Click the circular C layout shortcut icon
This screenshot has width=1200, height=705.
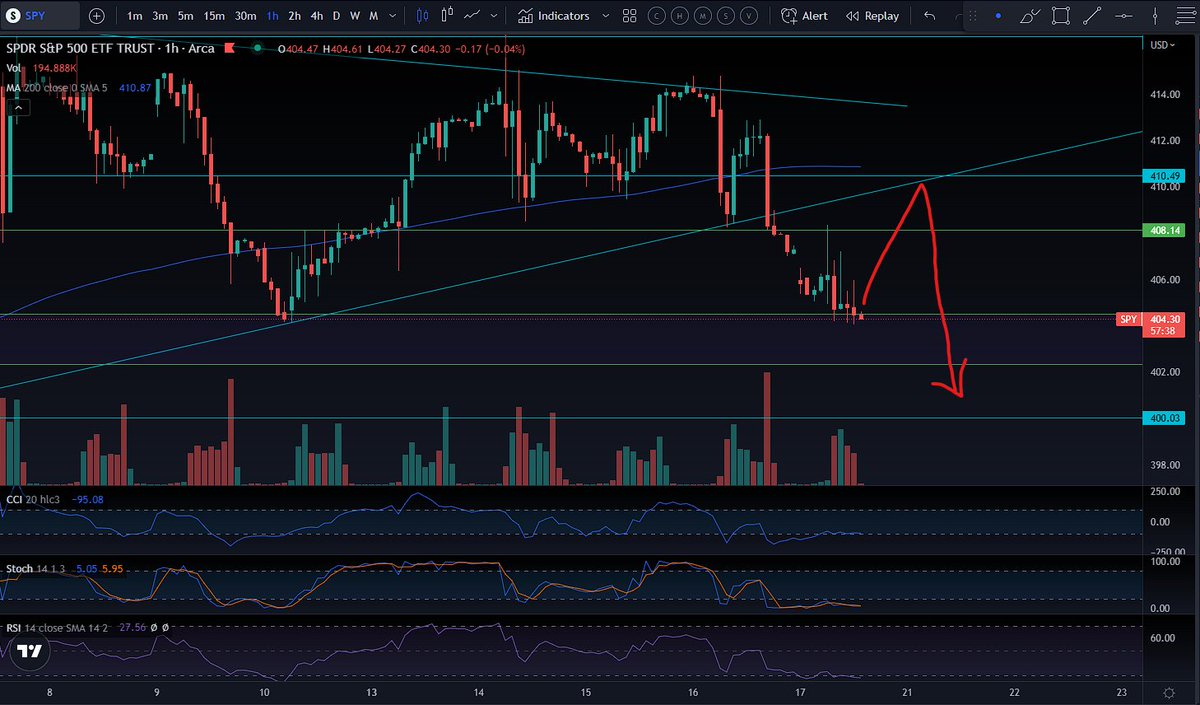tap(657, 16)
